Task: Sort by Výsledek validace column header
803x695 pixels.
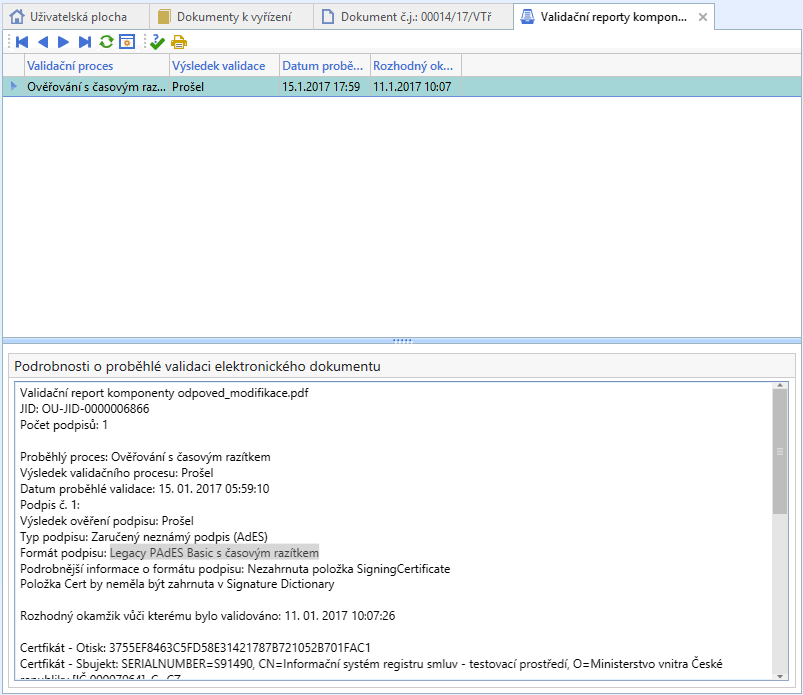Action: click(x=222, y=66)
